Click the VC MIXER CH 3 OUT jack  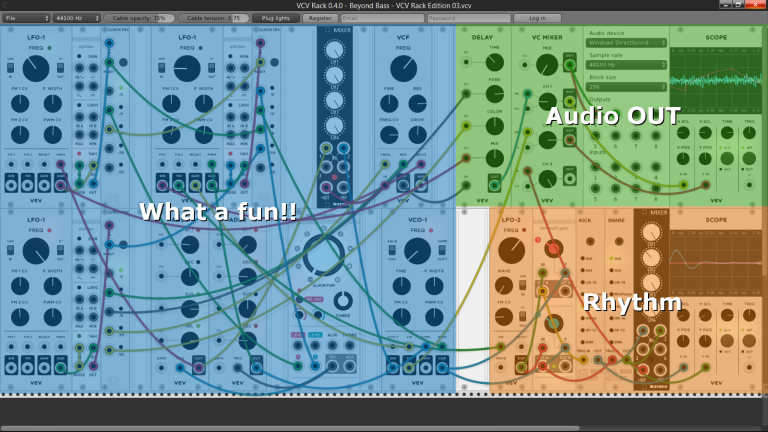pos(570,178)
